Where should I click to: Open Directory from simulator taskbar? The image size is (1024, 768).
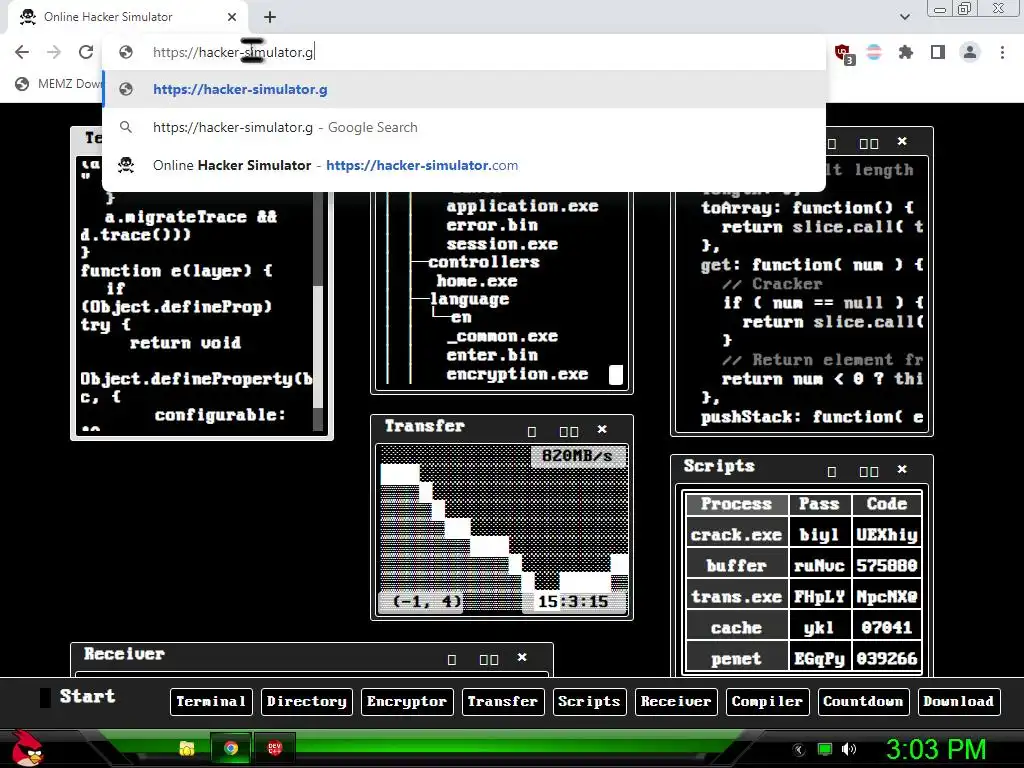pos(307,701)
